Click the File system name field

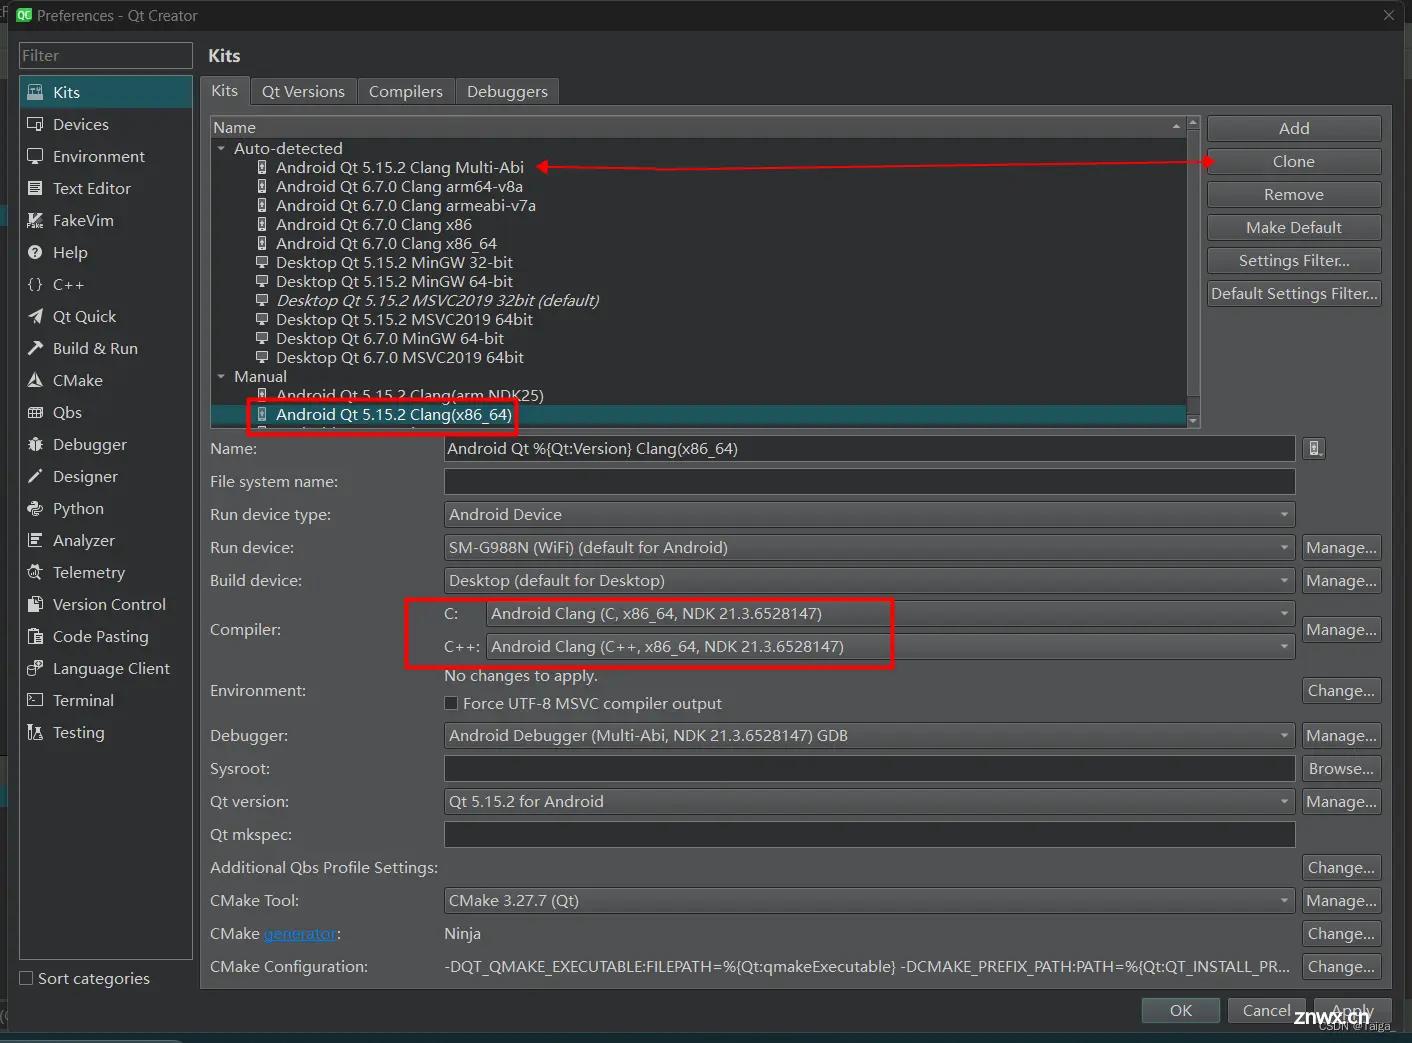[x=869, y=481]
